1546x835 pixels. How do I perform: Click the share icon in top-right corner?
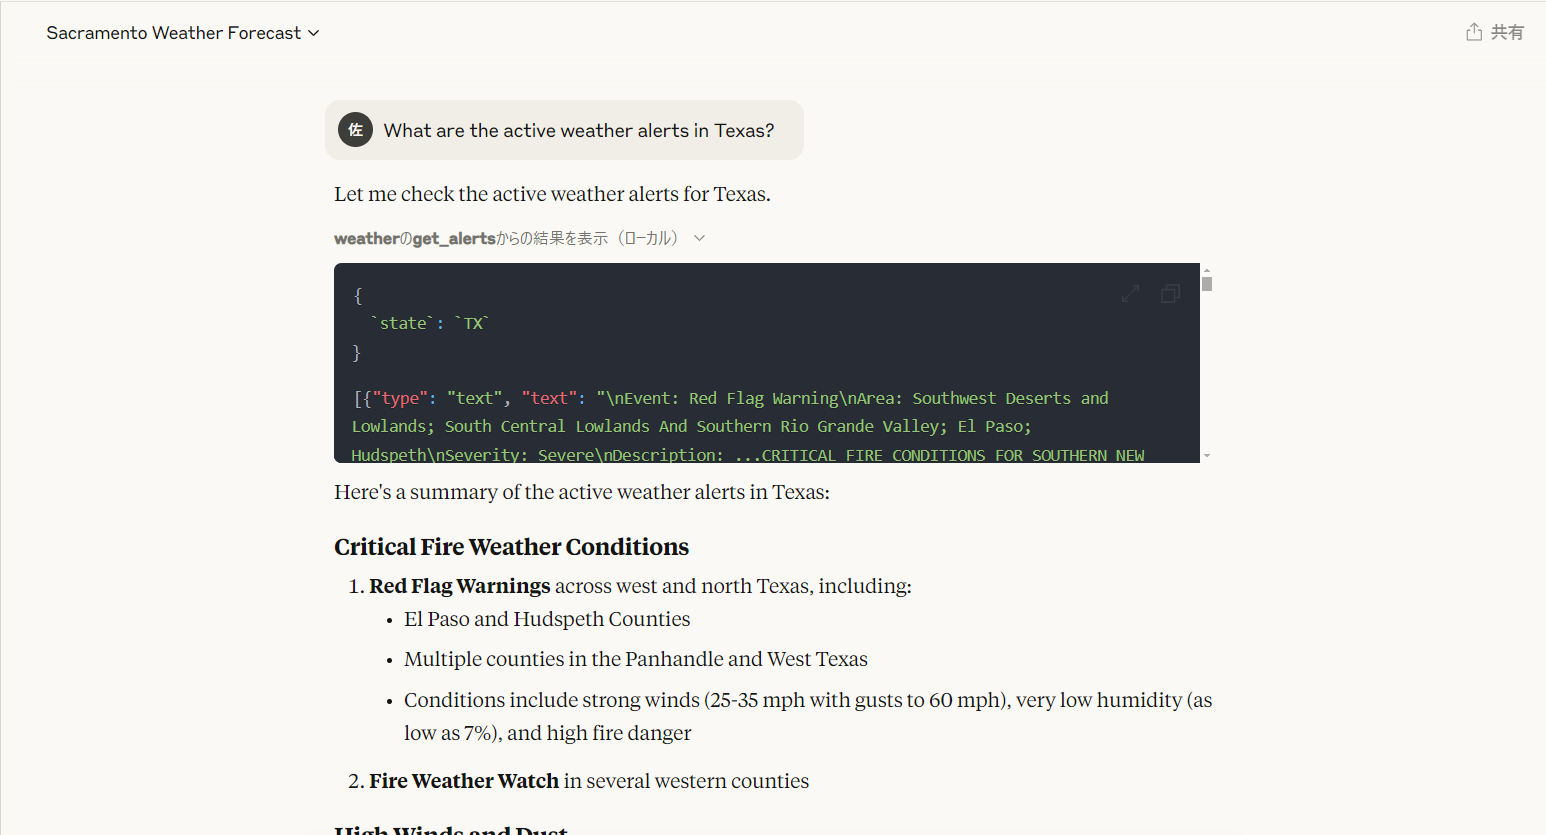click(1473, 32)
